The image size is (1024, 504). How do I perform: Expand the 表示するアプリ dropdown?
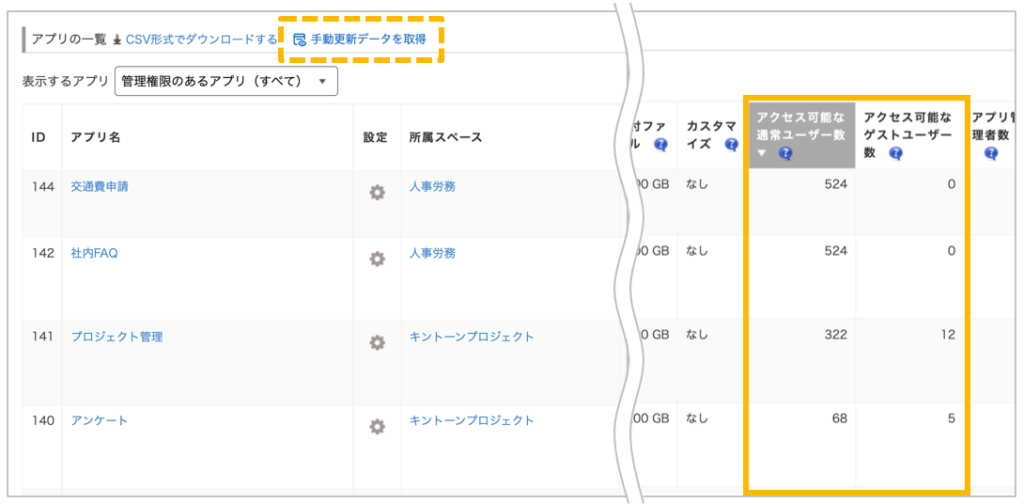(x=227, y=81)
